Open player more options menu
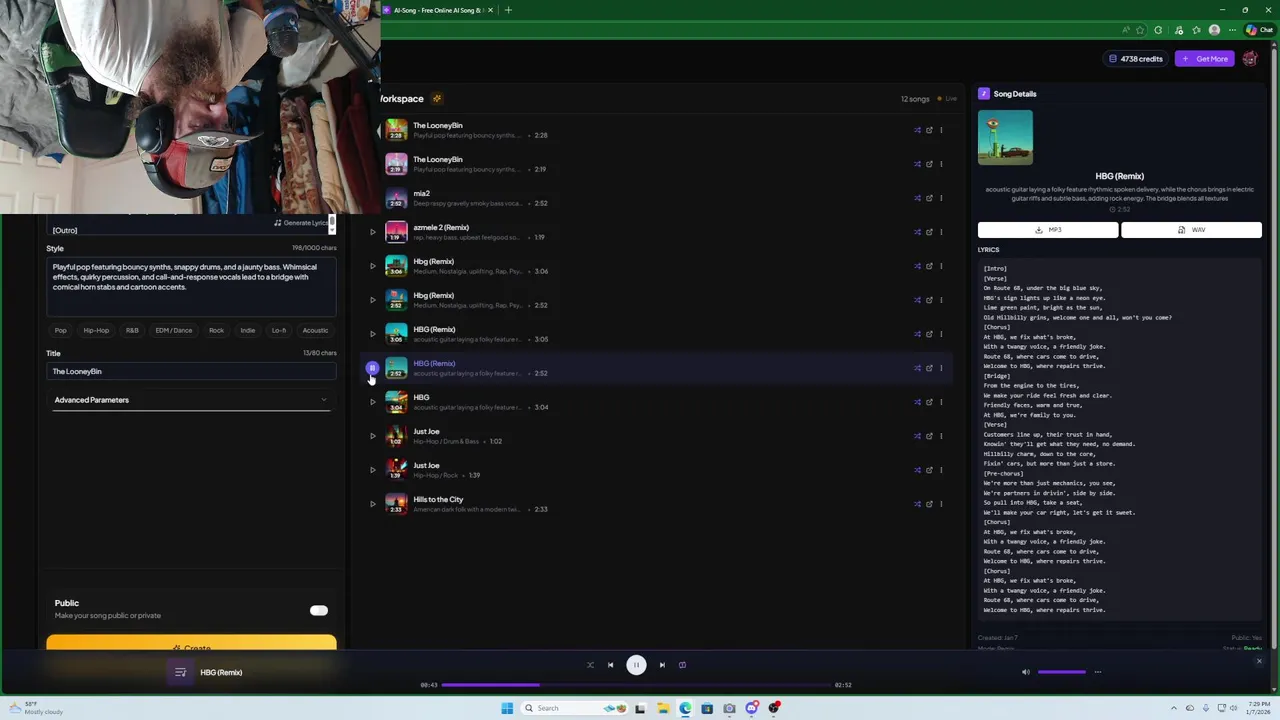This screenshot has width=1280, height=720. pos(1097,672)
